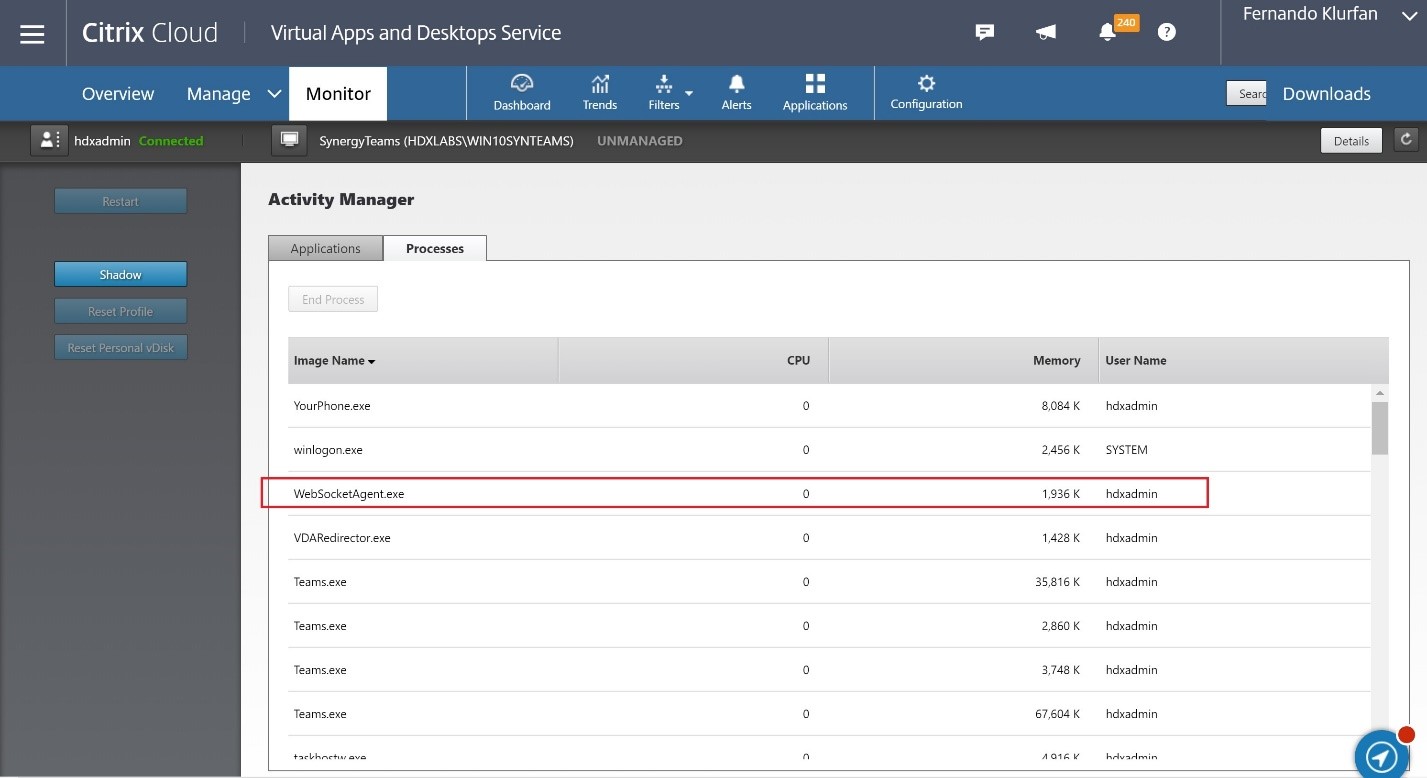Viewport: 1427px width, 778px height.
Task: Click the Details button
Action: pos(1351,141)
